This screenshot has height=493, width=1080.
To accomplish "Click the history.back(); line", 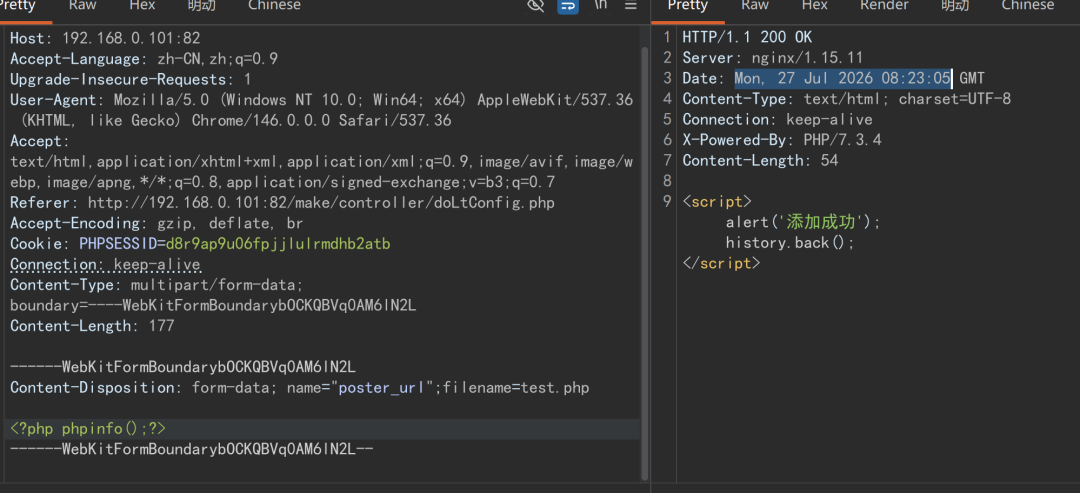I will [790, 243].
